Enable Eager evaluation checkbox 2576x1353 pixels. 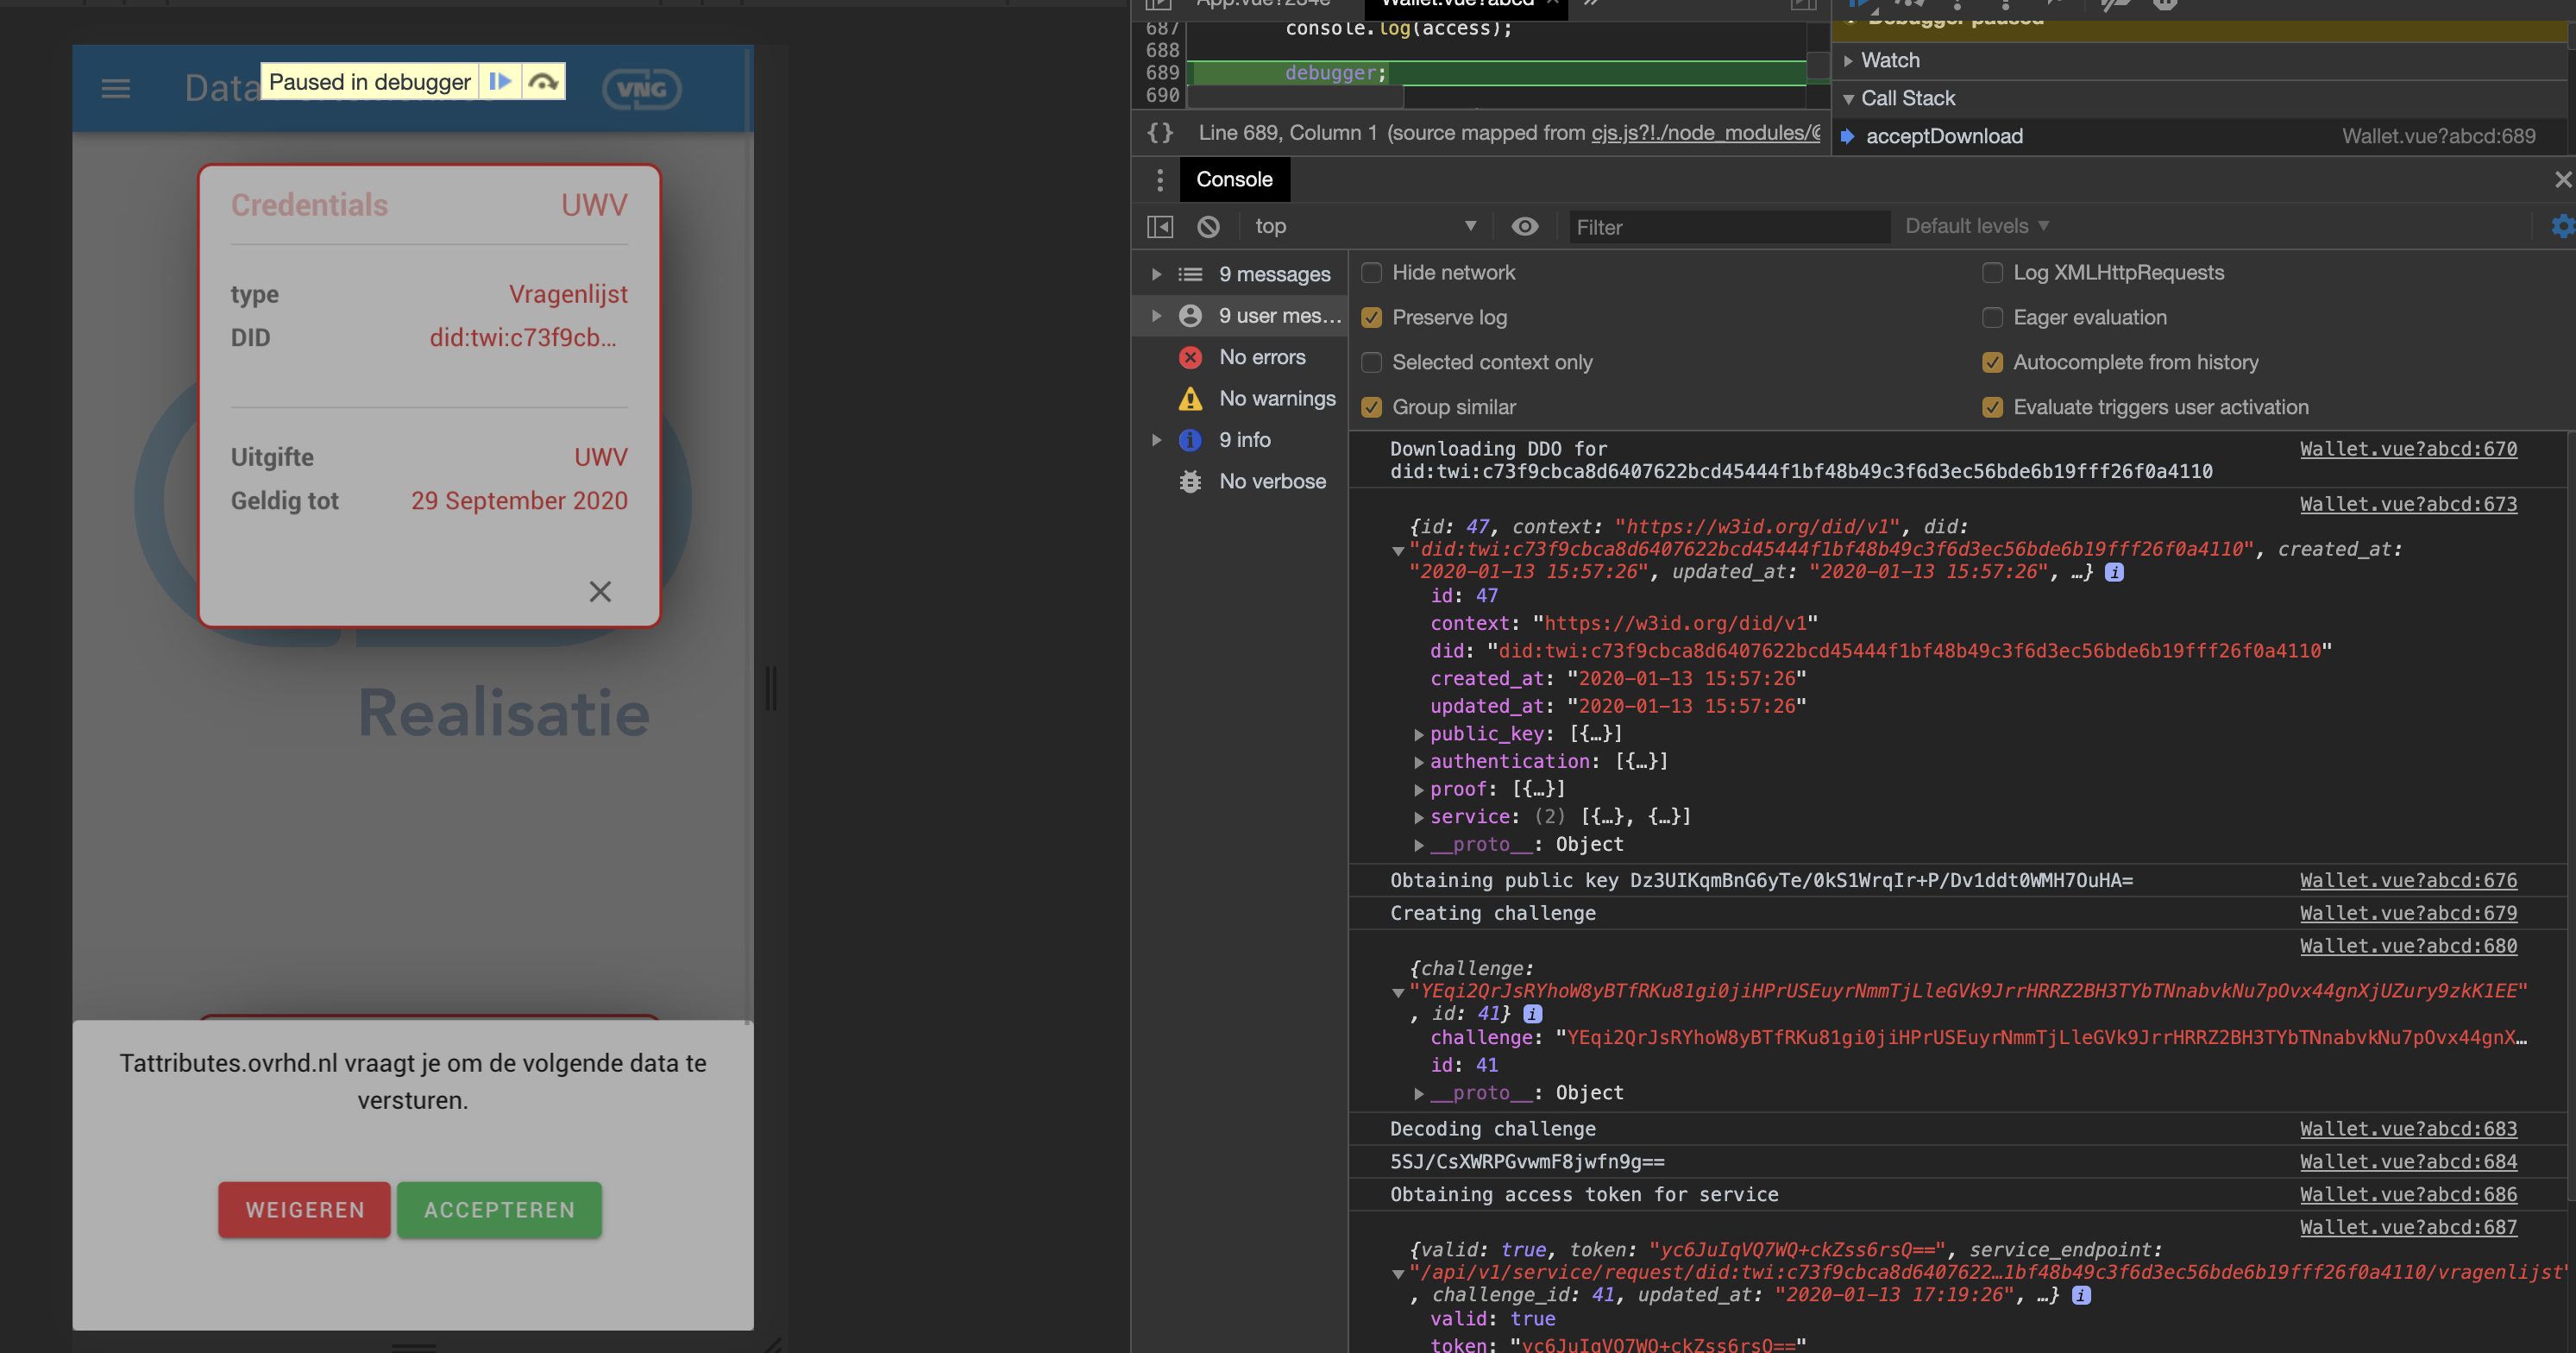(x=1992, y=318)
